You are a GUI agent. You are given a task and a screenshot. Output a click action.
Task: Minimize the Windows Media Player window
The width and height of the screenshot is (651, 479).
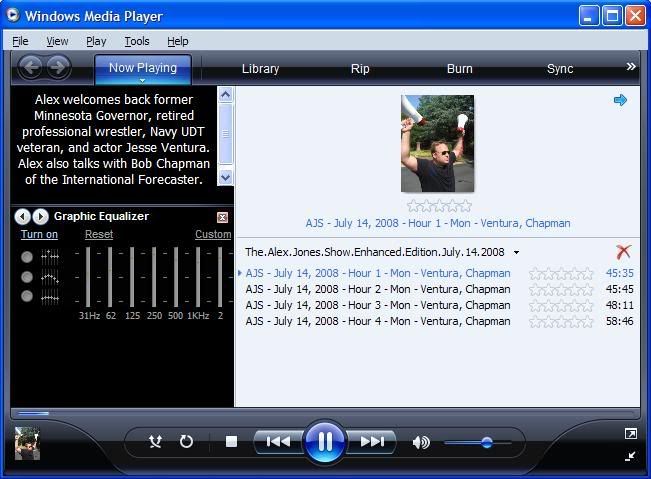coord(589,16)
